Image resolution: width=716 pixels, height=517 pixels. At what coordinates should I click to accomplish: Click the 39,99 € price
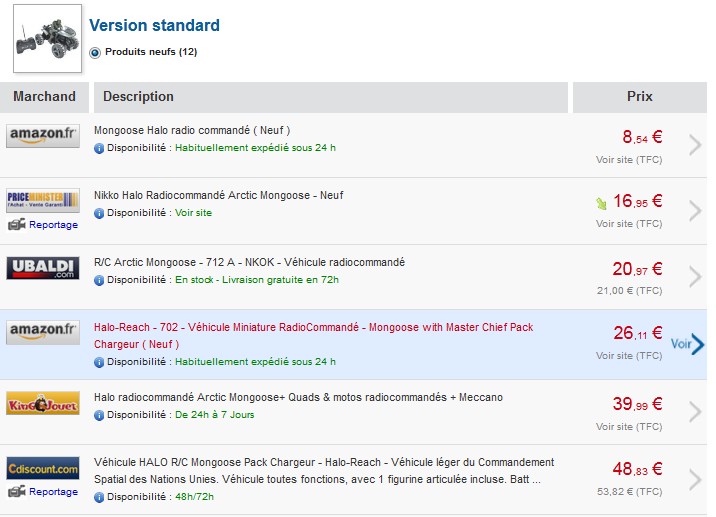tap(637, 404)
